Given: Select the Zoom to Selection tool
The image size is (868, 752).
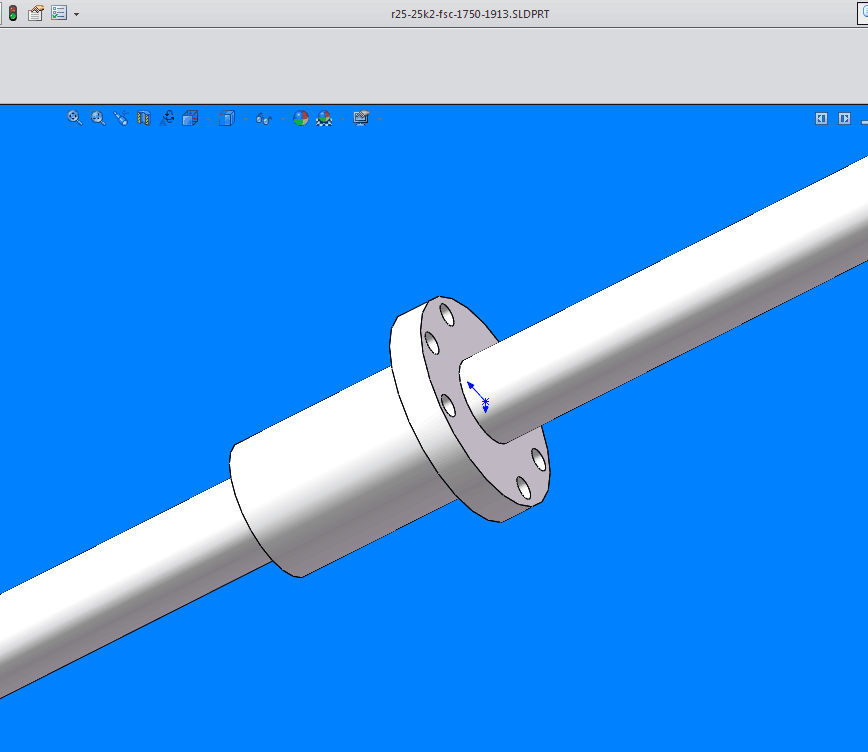Looking at the screenshot, I should point(119,118).
